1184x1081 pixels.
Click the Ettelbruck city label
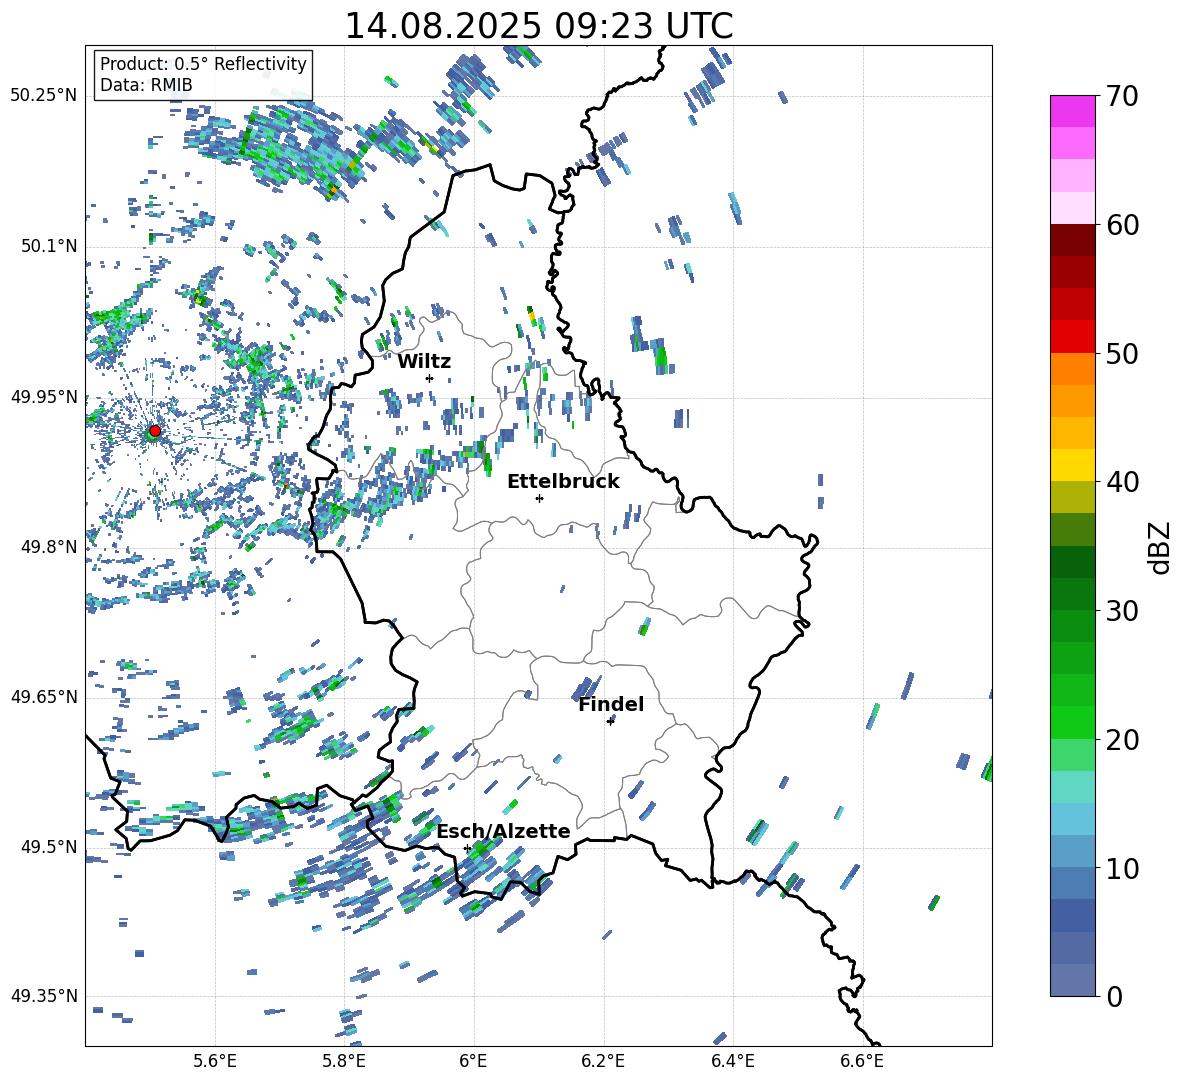[563, 482]
